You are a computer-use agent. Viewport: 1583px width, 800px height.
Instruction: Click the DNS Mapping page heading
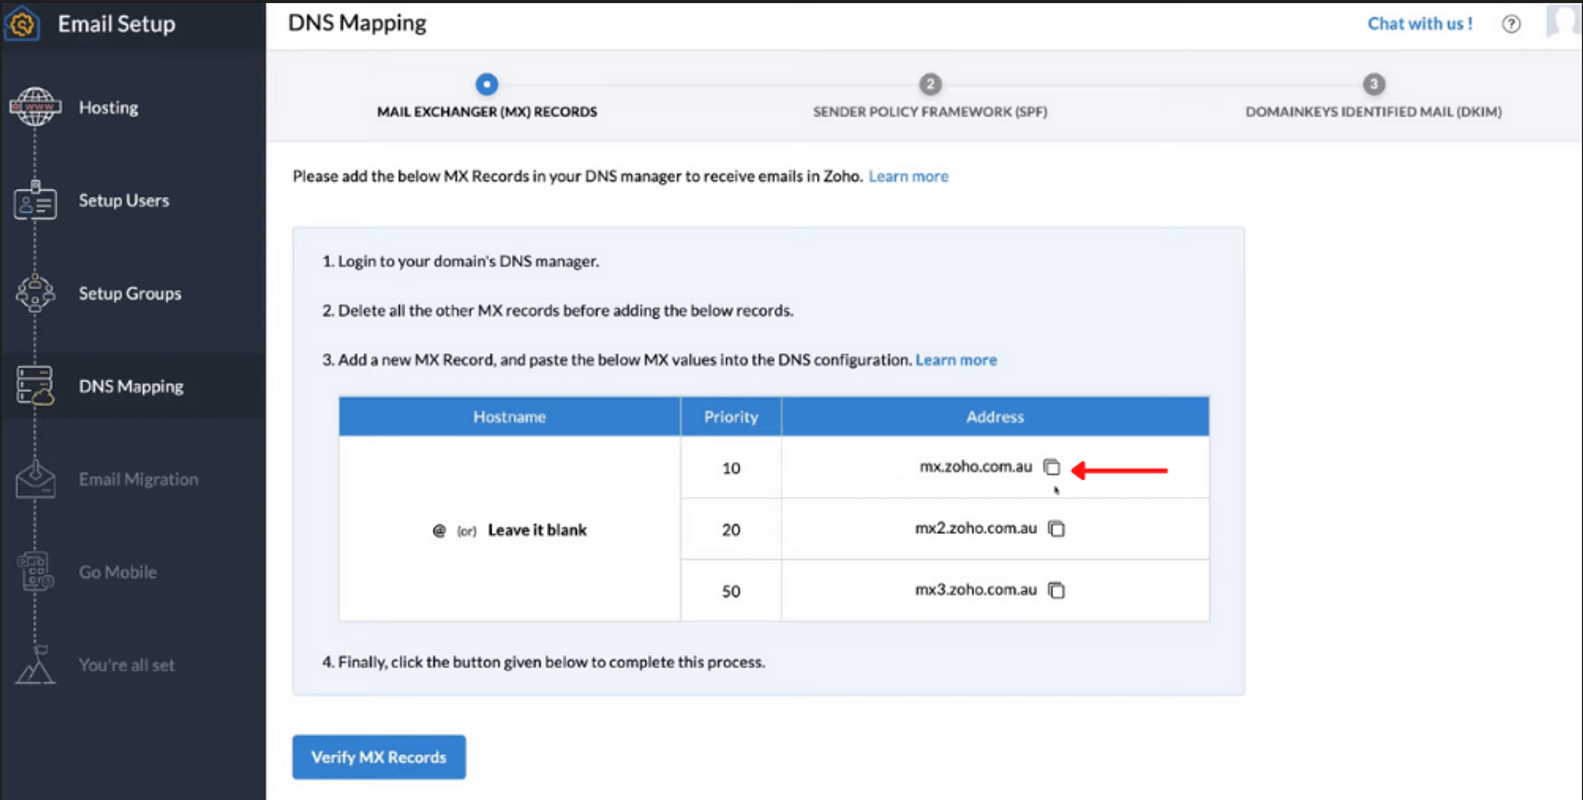click(x=357, y=23)
